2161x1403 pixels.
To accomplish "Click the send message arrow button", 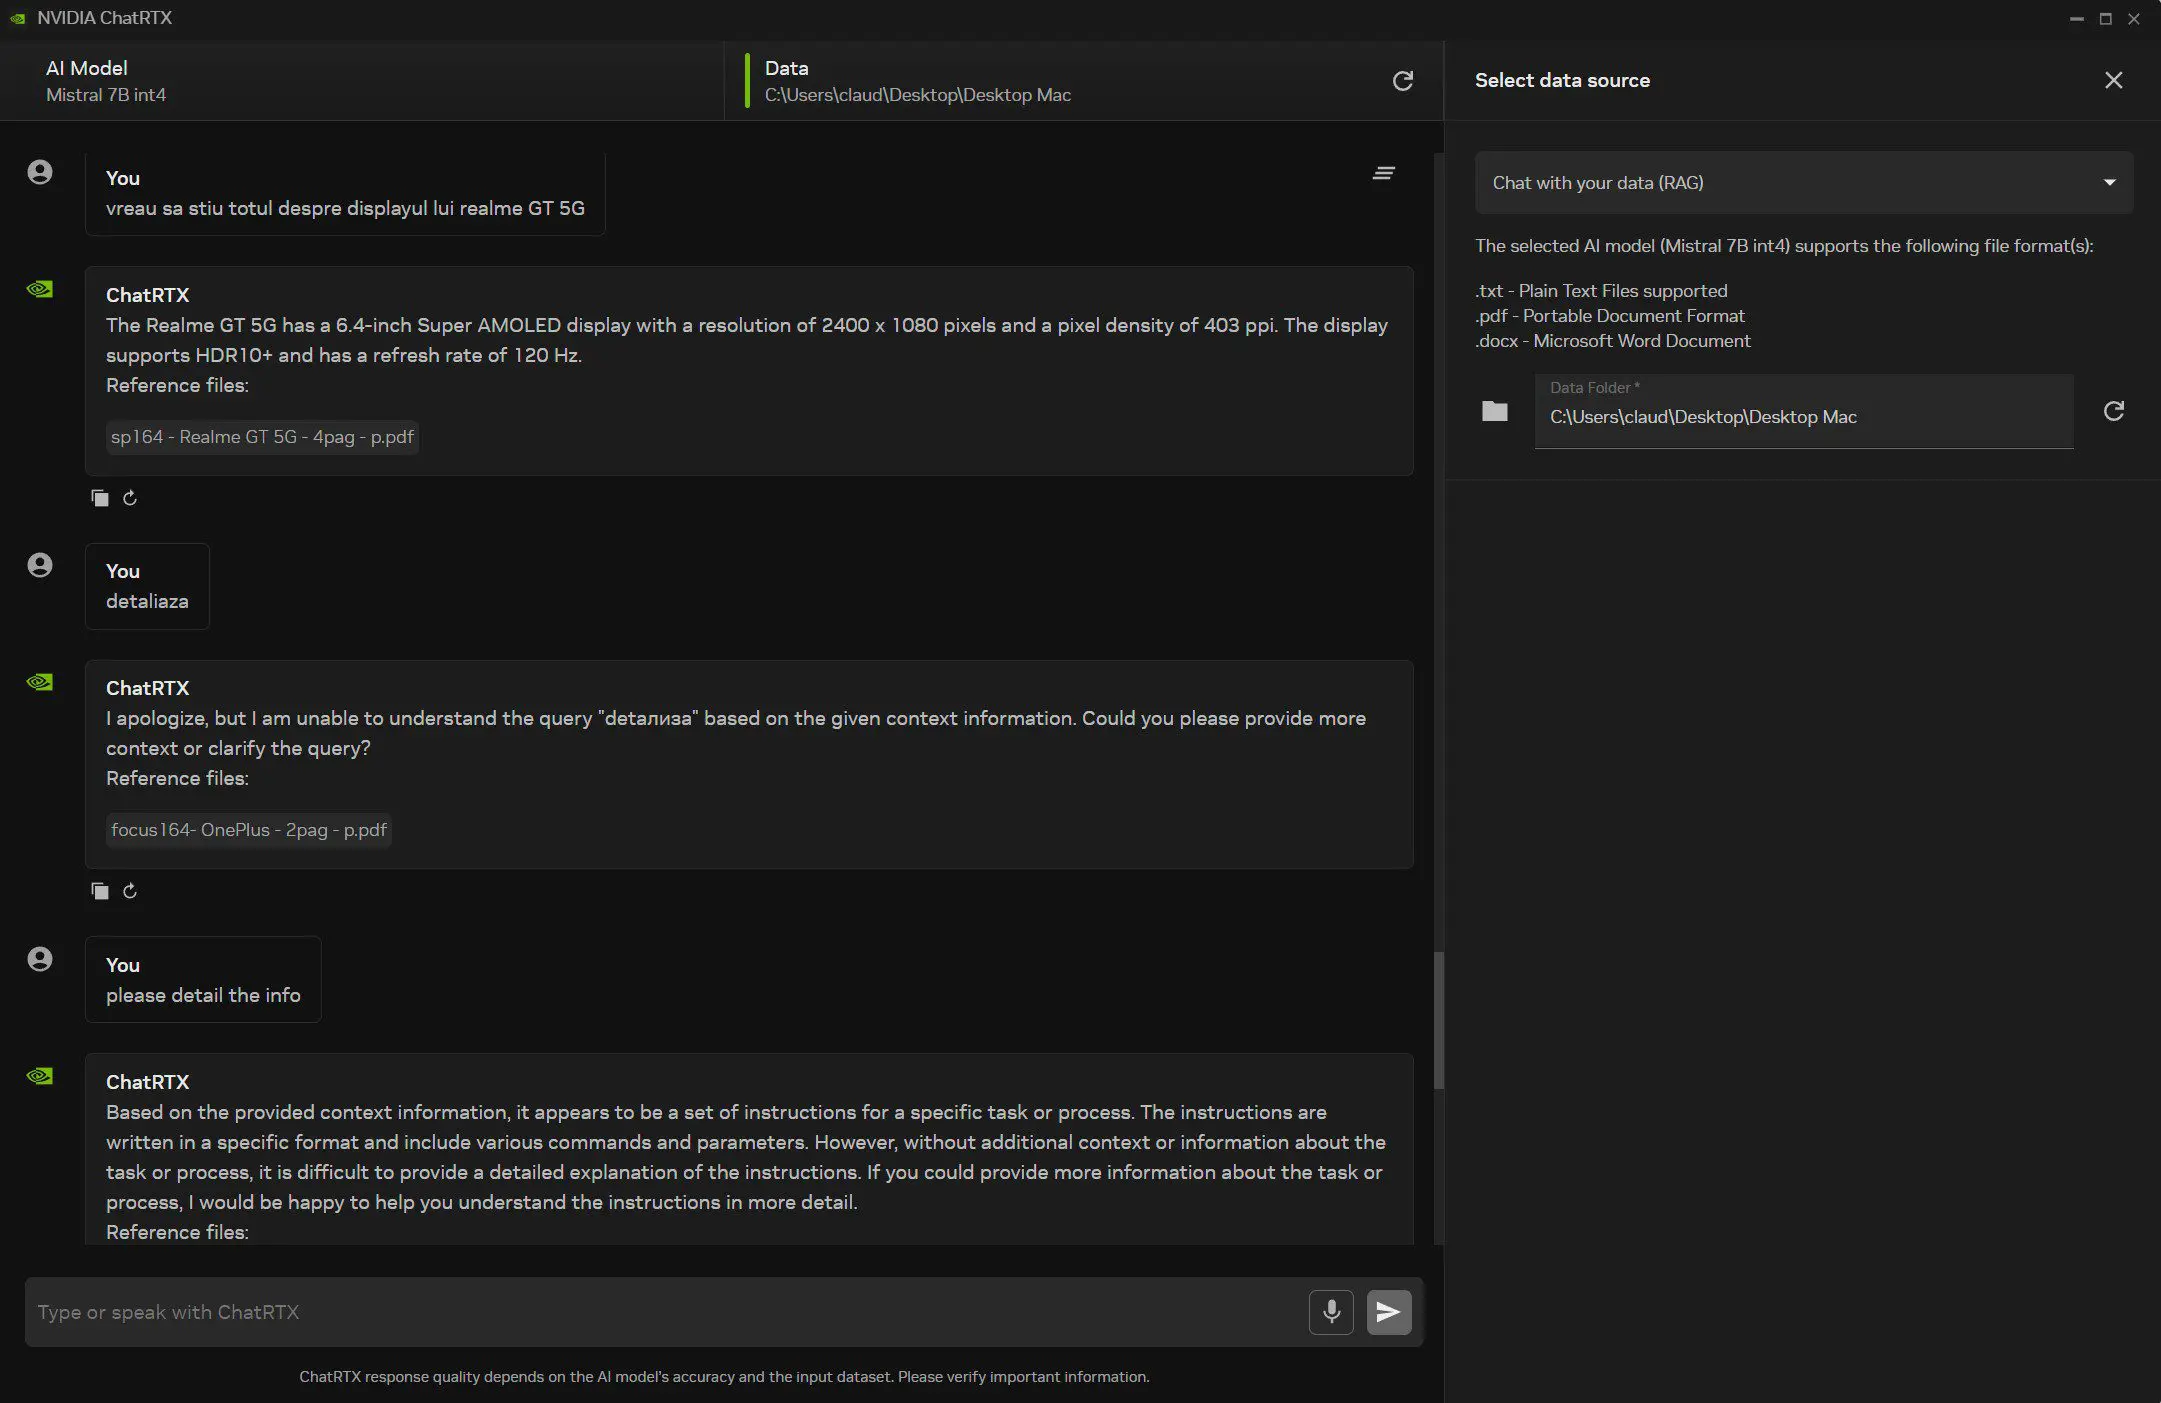I will pos(1389,1312).
